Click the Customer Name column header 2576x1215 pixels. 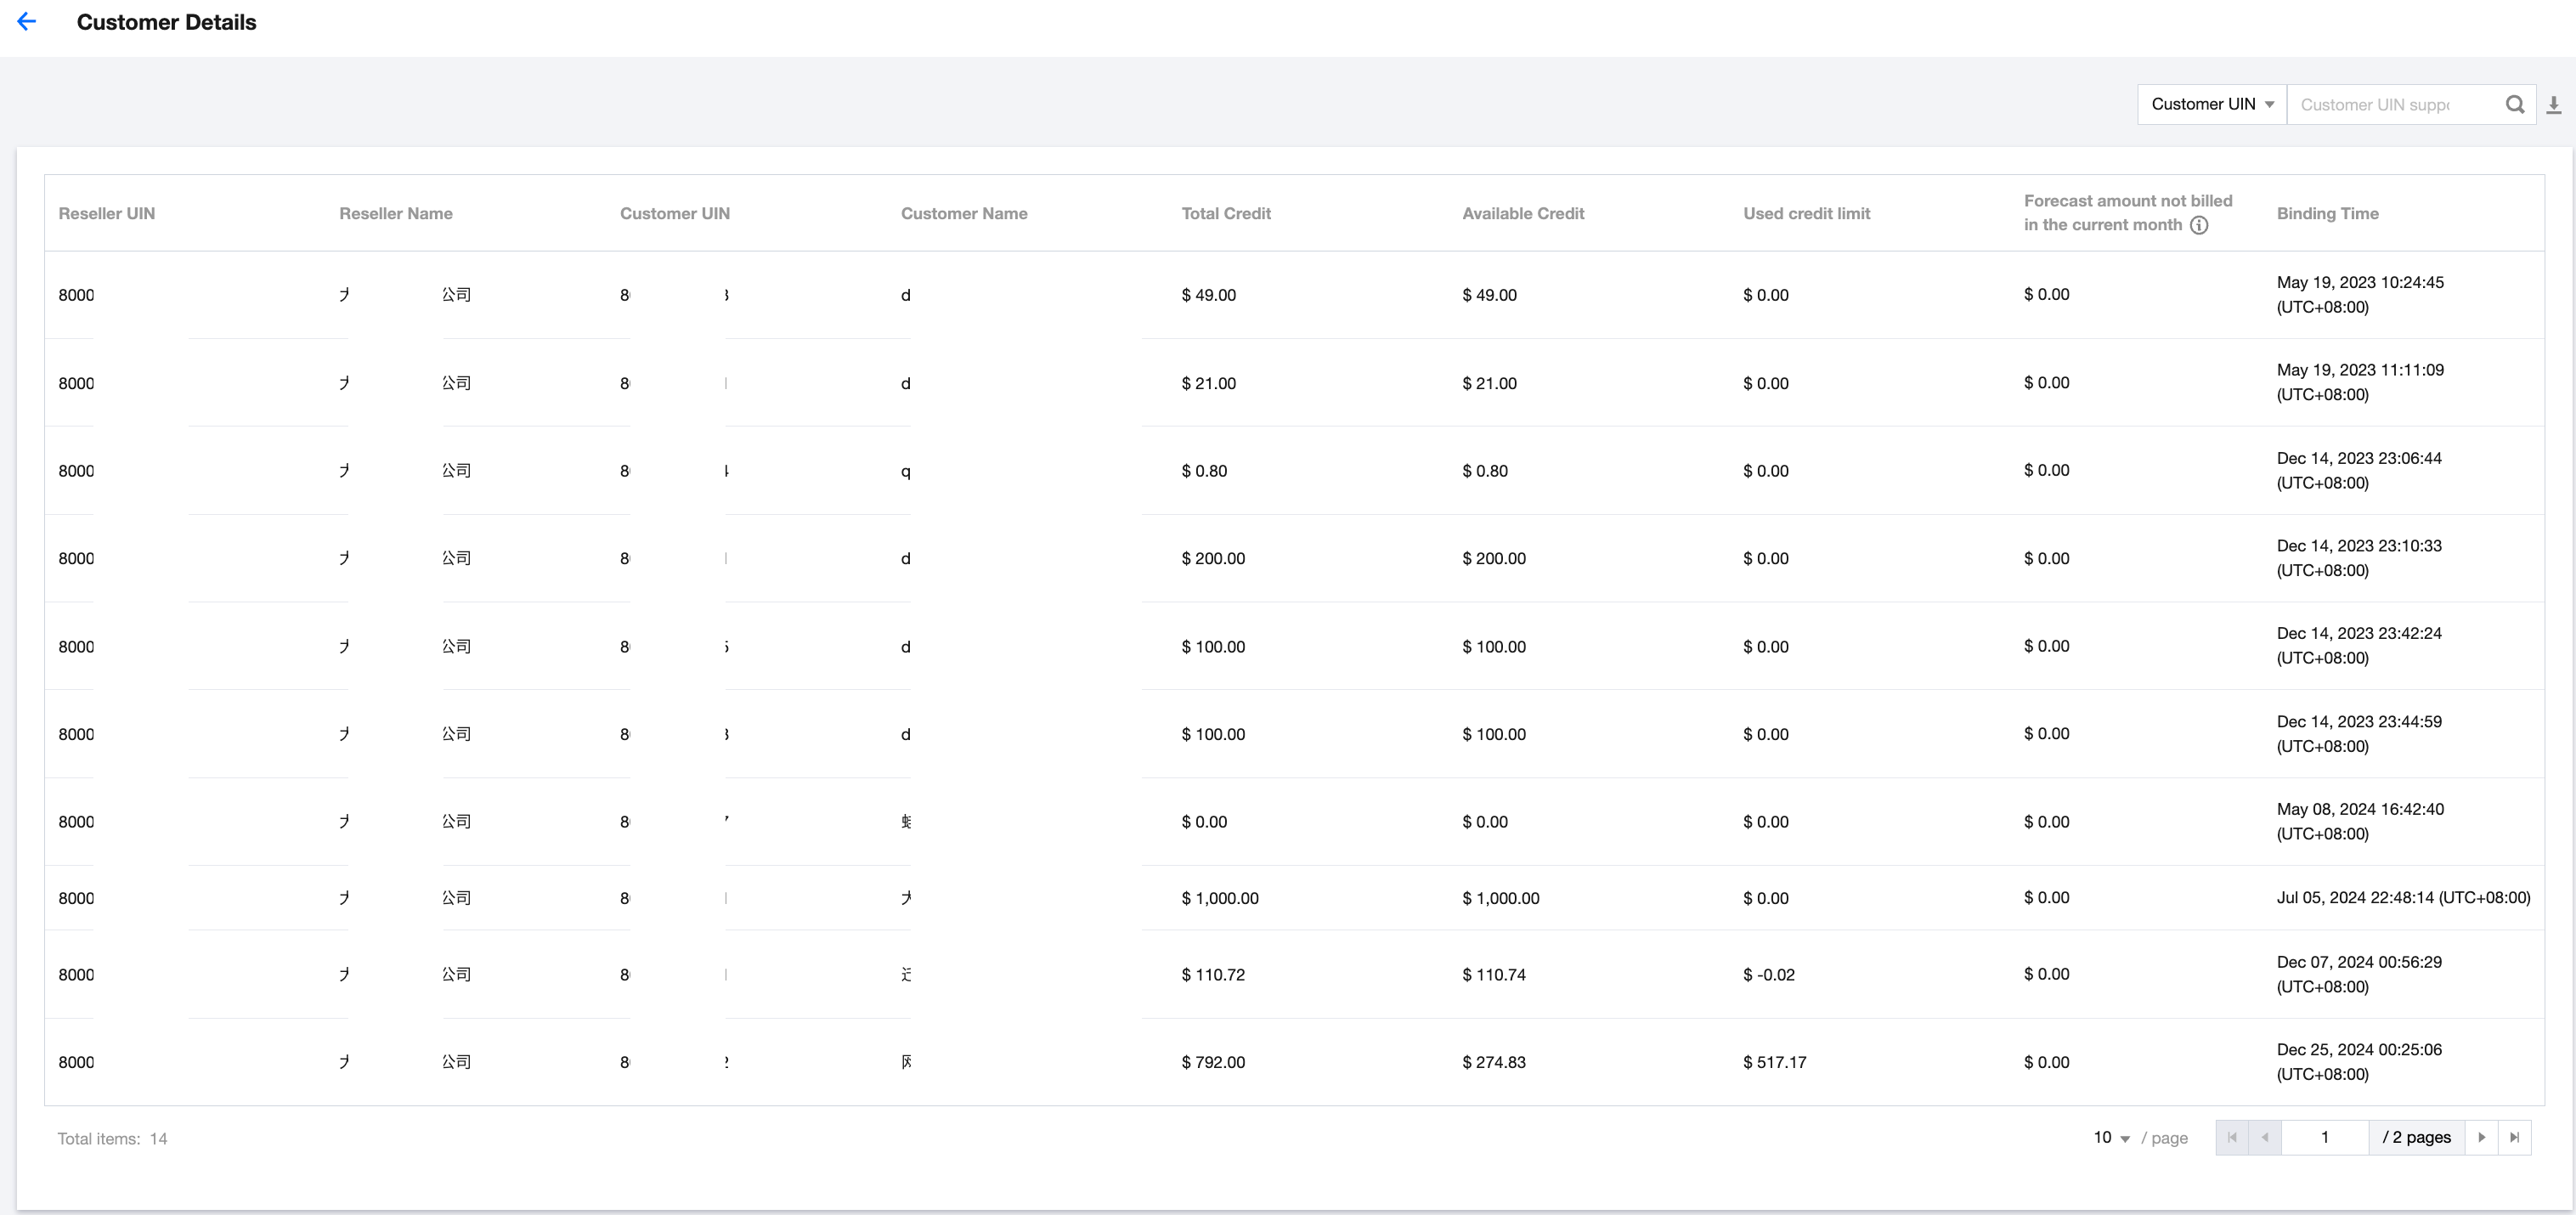tap(963, 213)
